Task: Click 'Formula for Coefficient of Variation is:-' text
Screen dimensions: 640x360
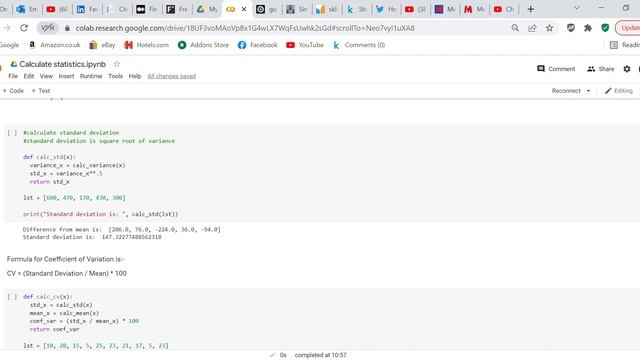Action: click(x=65, y=259)
